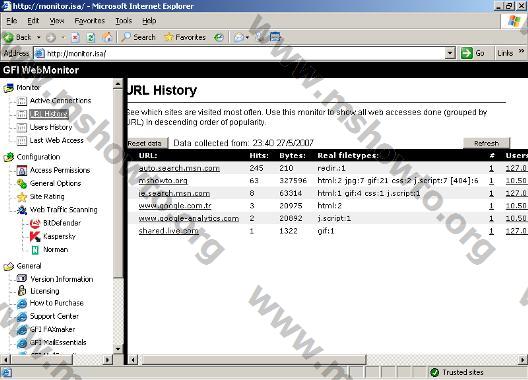Viewport: 528px width, 380px height.
Task: Open the ie.search.msn.com link
Action: click(x=174, y=193)
